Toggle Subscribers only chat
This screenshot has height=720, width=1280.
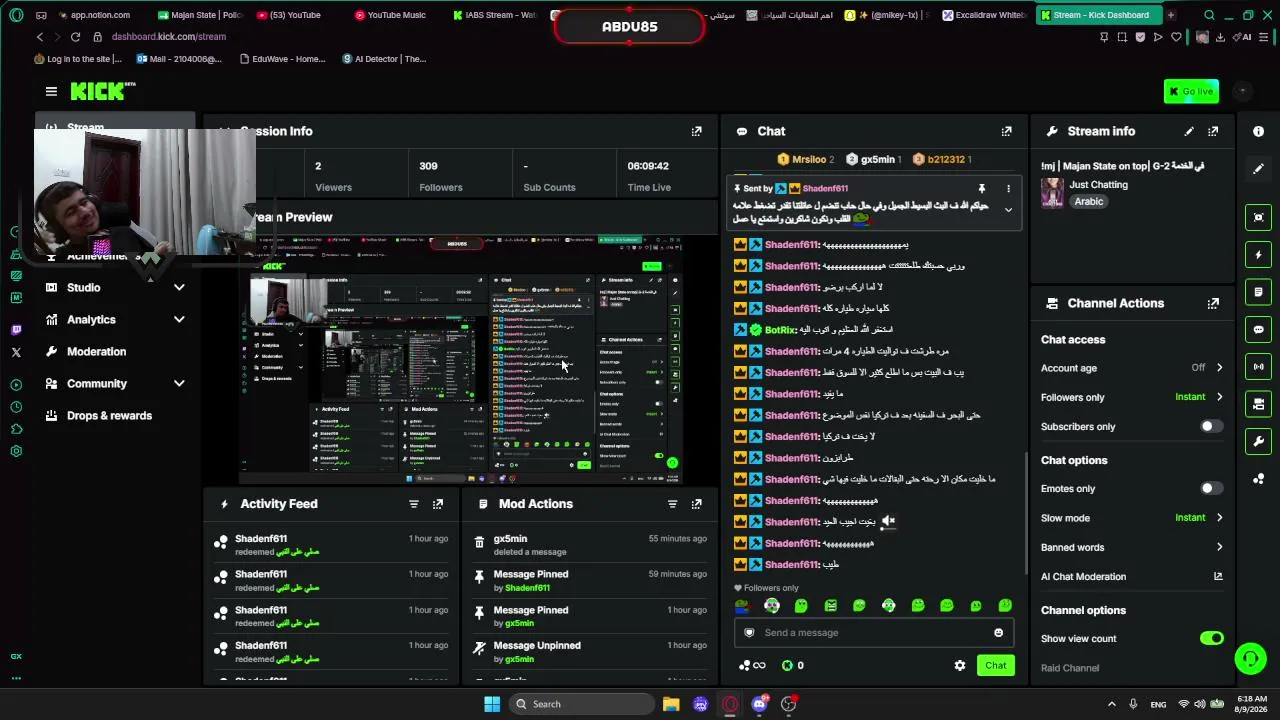[x=1211, y=427]
